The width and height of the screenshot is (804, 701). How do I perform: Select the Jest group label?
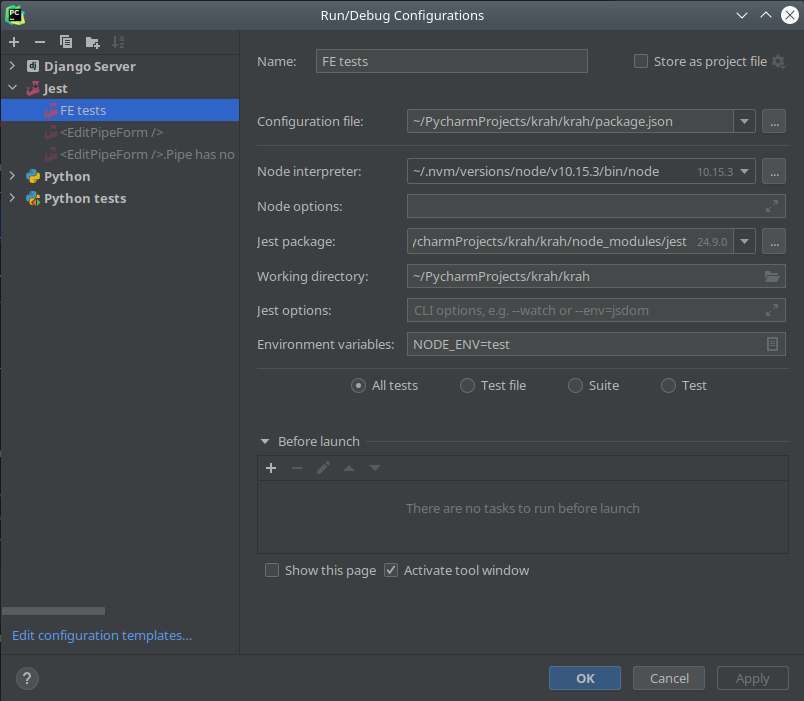(55, 89)
